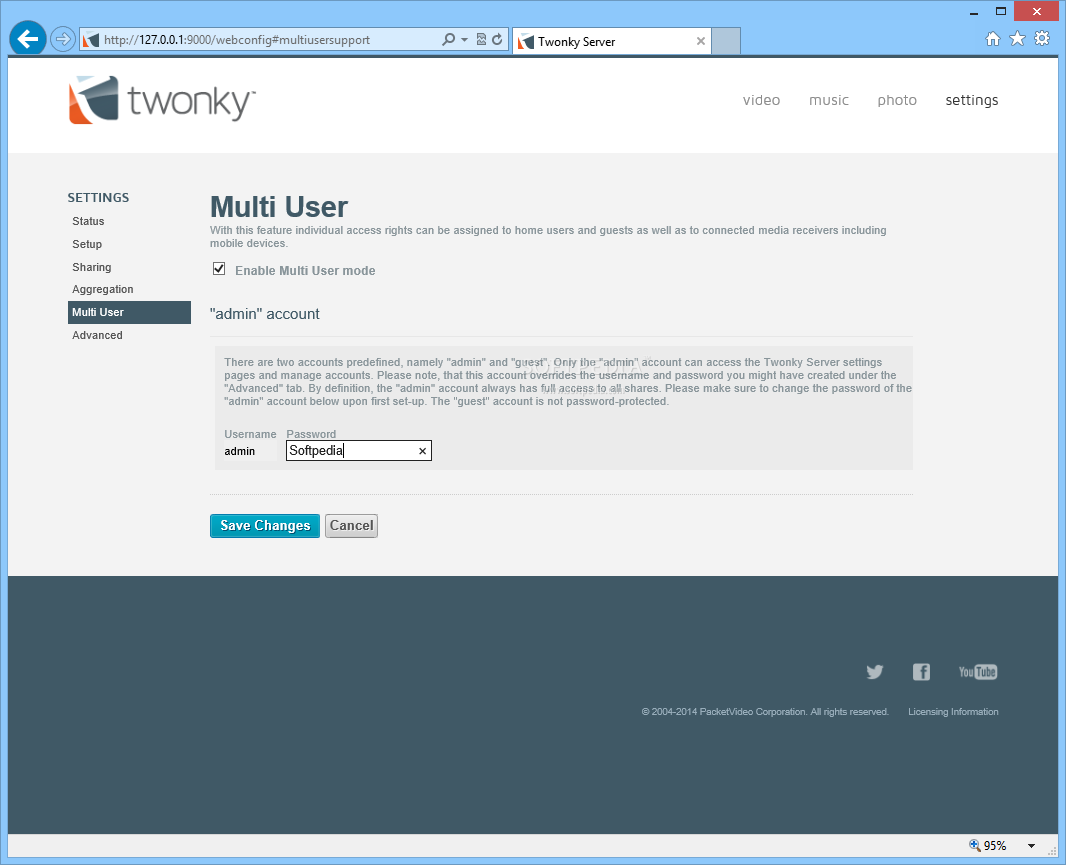Click the search magnifier in address bar
Image resolution: width=1066 pixels, height=865 pixels.
449,39
